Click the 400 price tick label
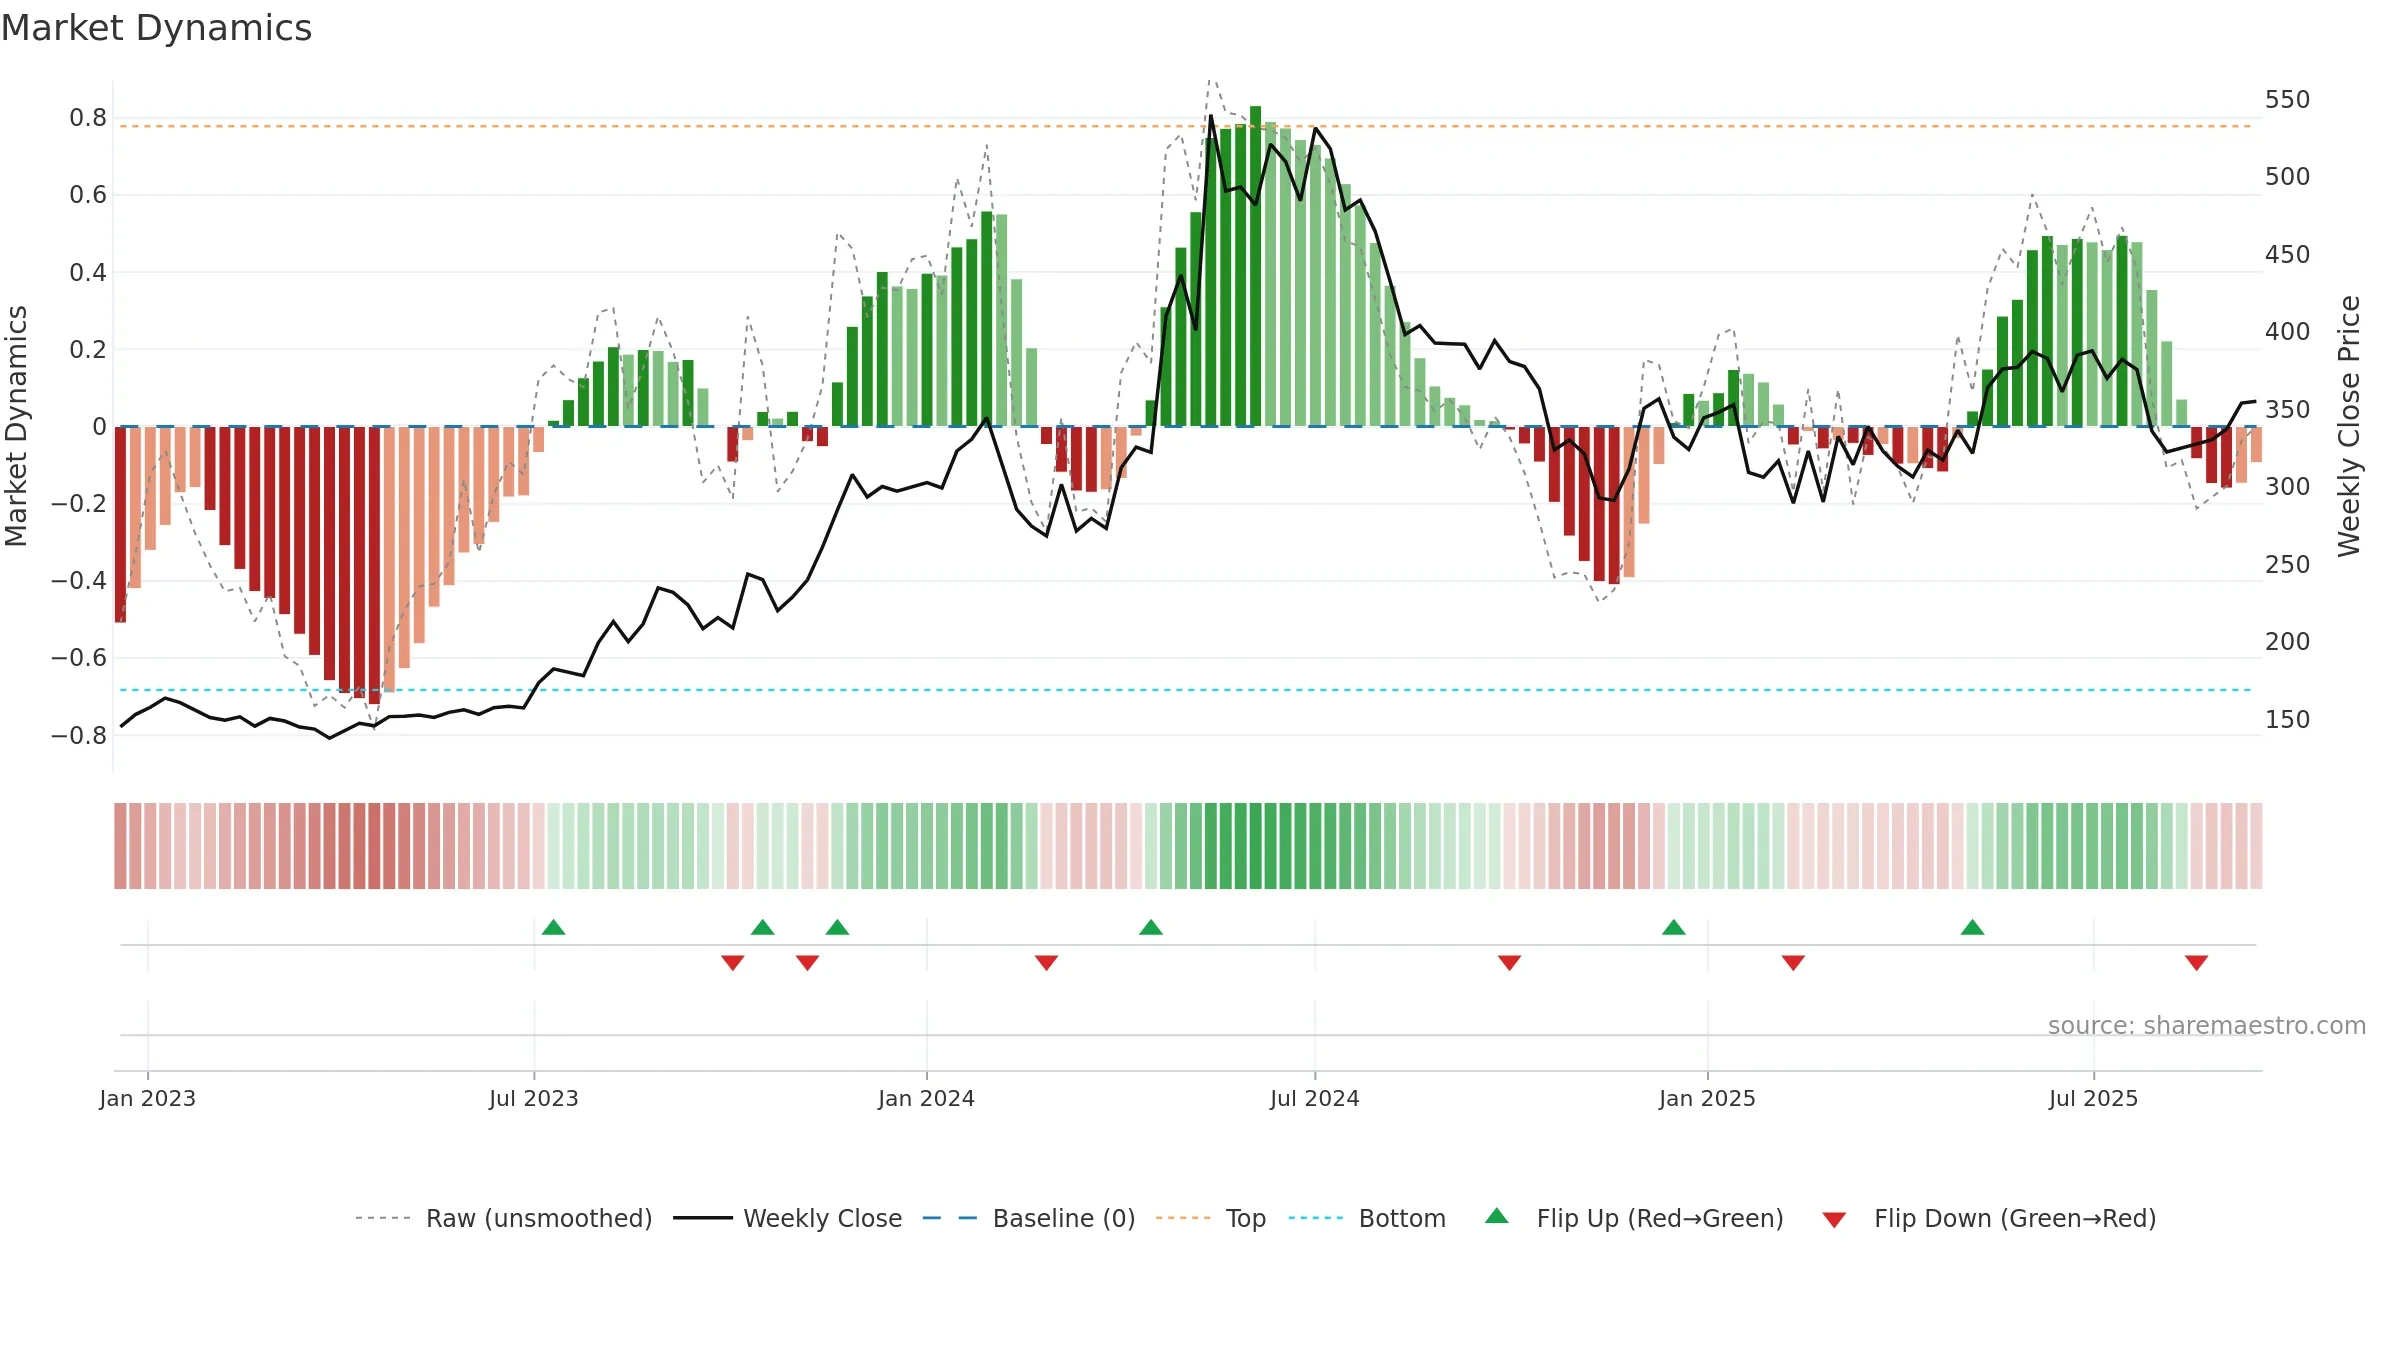The height and width of the screenshot is (1350, 2400). pos(2287,332)
